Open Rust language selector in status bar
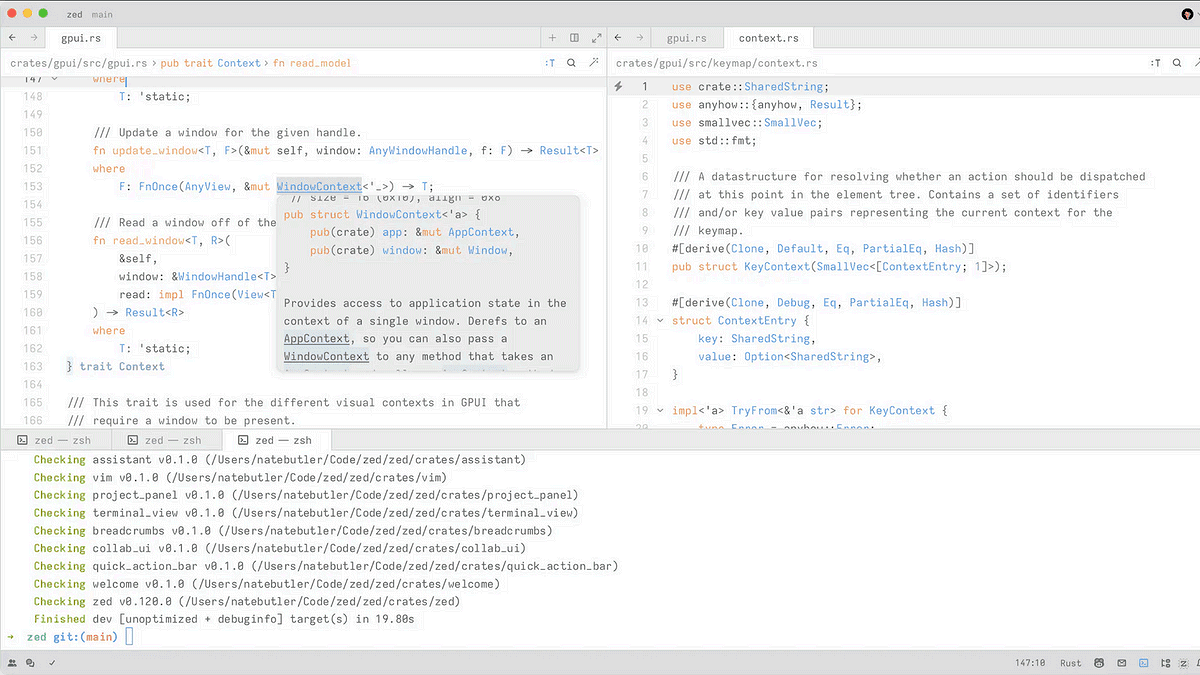1200x675 pixels. coord(1070,663)
